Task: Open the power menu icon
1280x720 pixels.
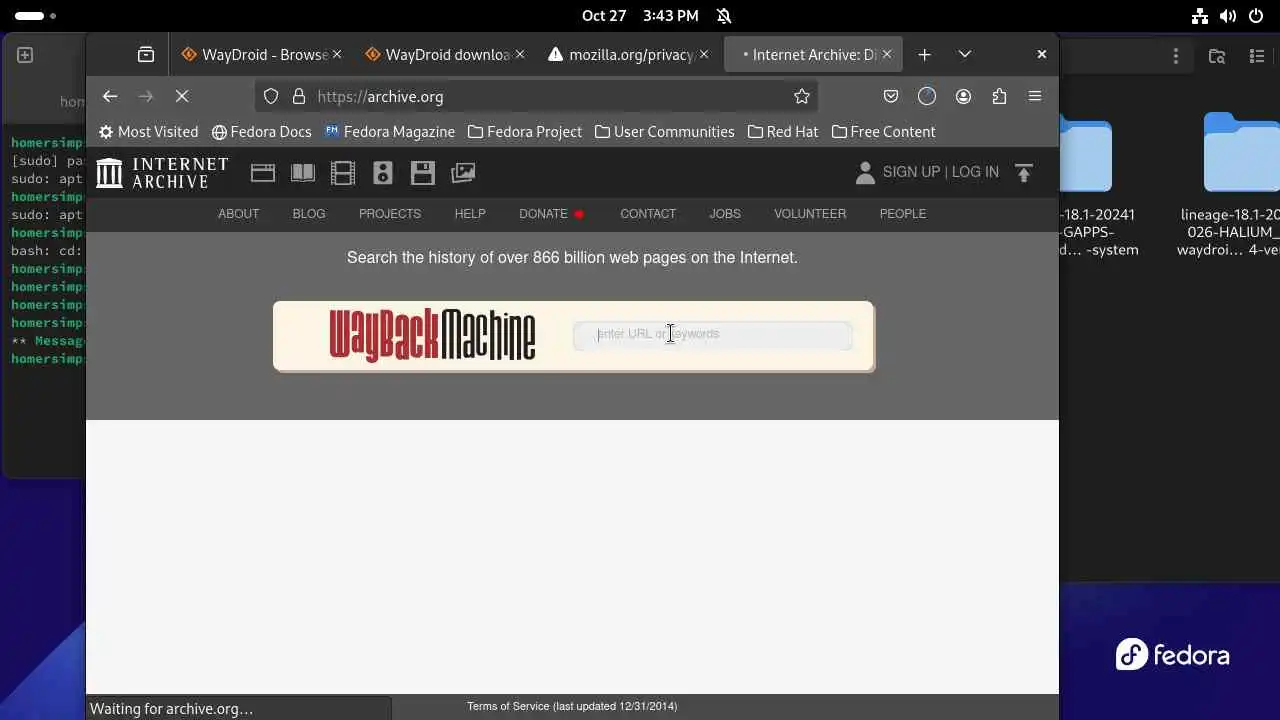Action: [1256, 16]
